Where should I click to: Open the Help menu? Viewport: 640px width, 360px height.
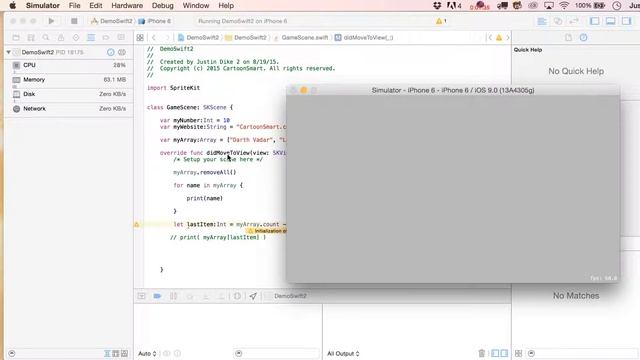coord(226,6)
